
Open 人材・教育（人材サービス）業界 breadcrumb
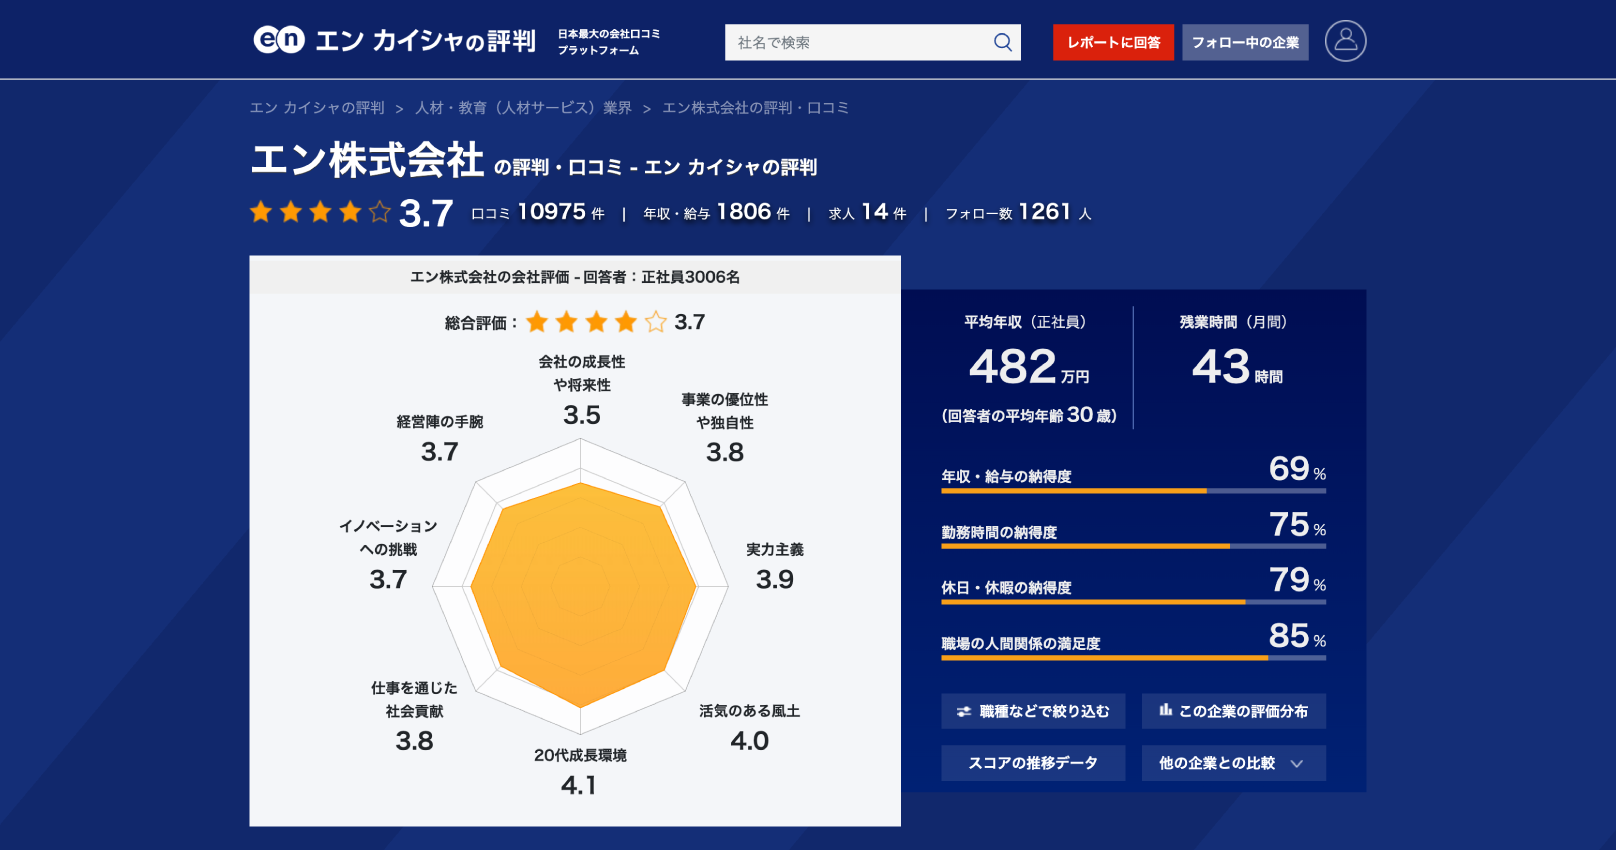523,108
